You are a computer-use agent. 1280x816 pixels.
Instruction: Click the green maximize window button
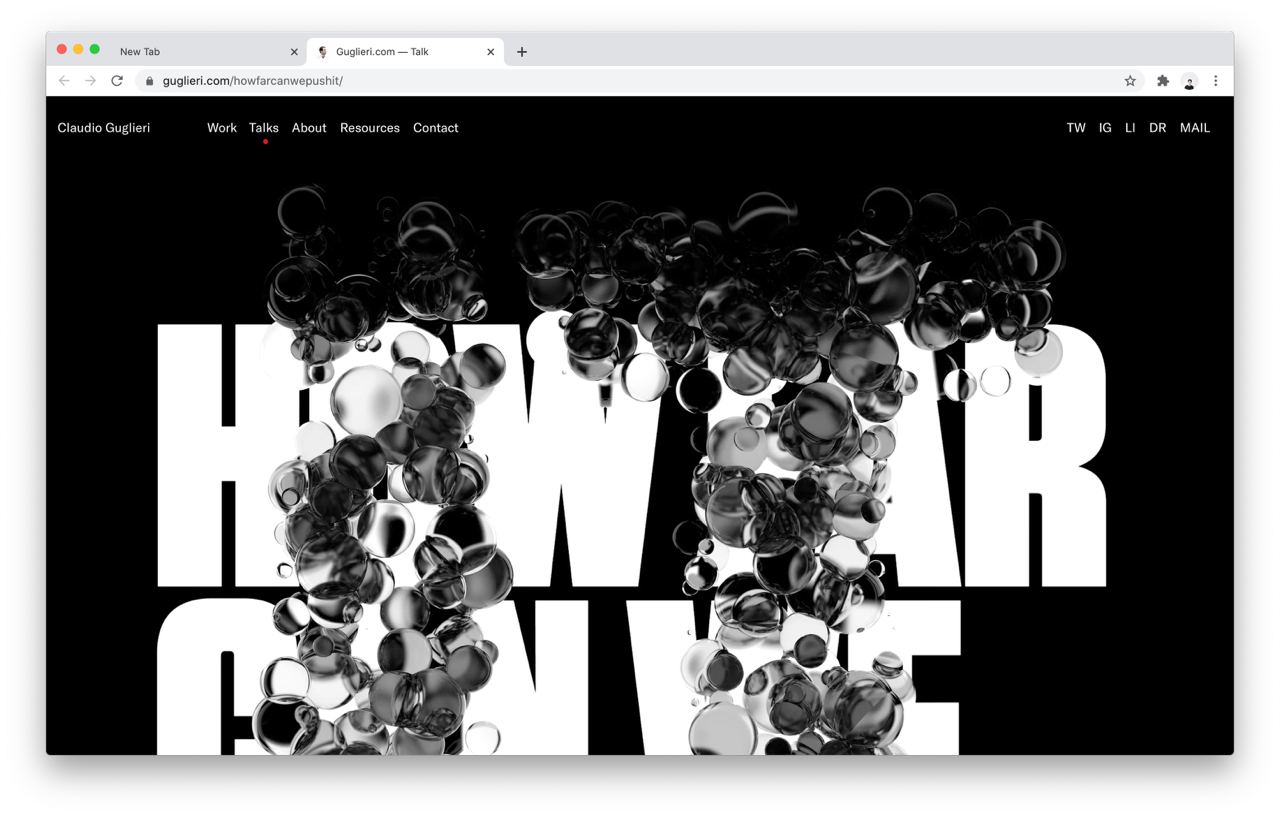click(95, 49)
